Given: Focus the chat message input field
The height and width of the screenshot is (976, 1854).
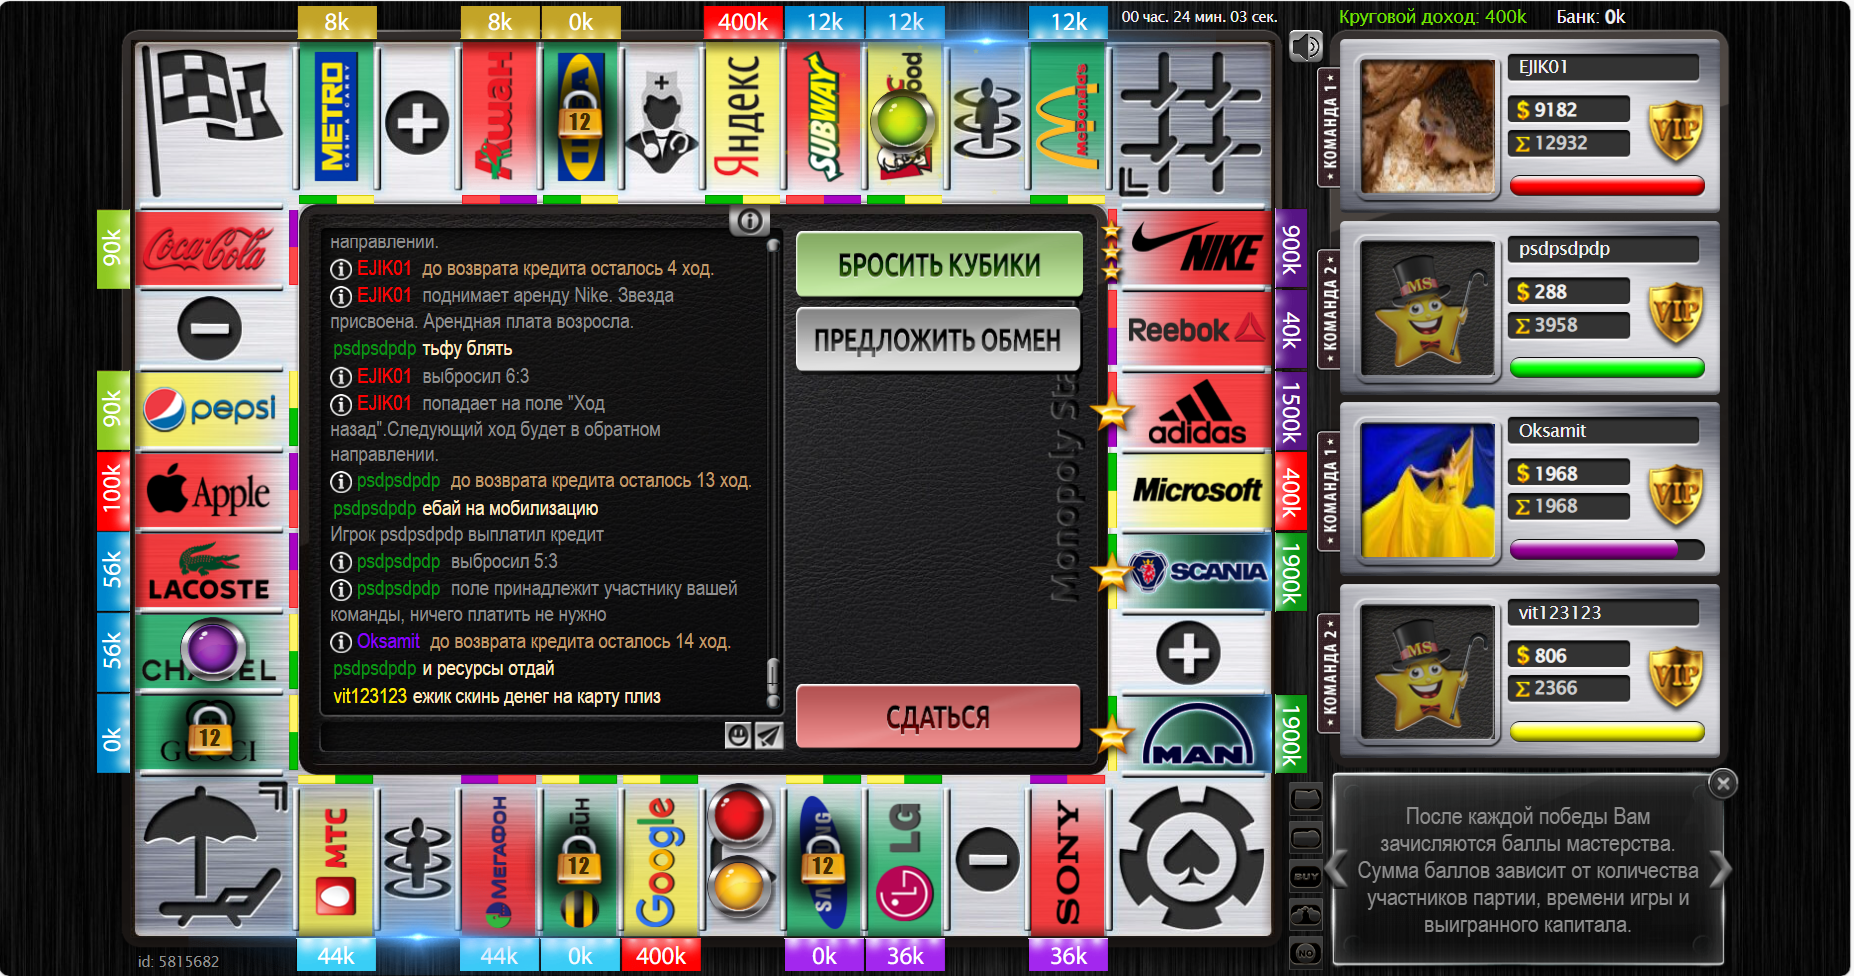Looking at the screenshot, I should coord(521,736).
